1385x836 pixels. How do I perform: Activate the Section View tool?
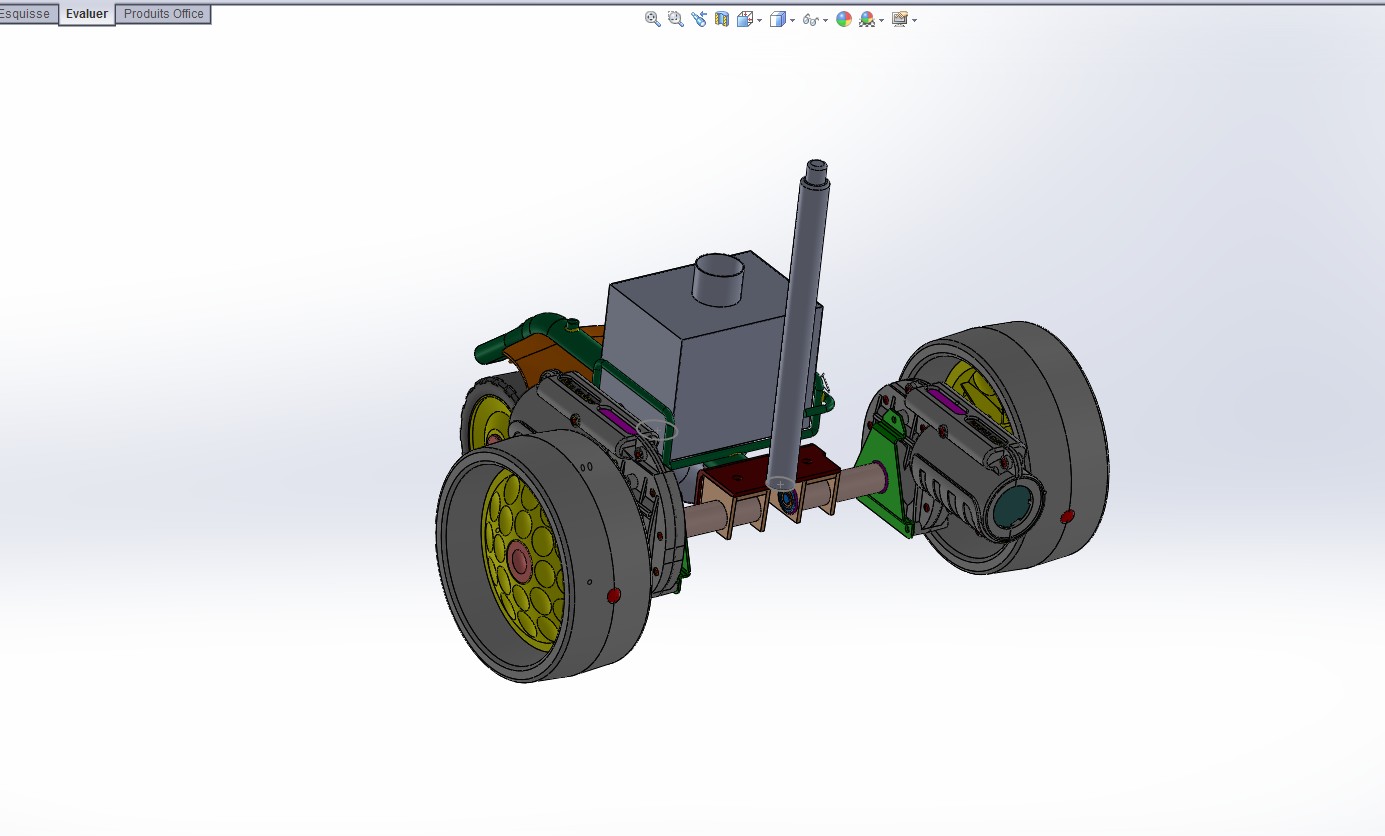coord(722,19)
